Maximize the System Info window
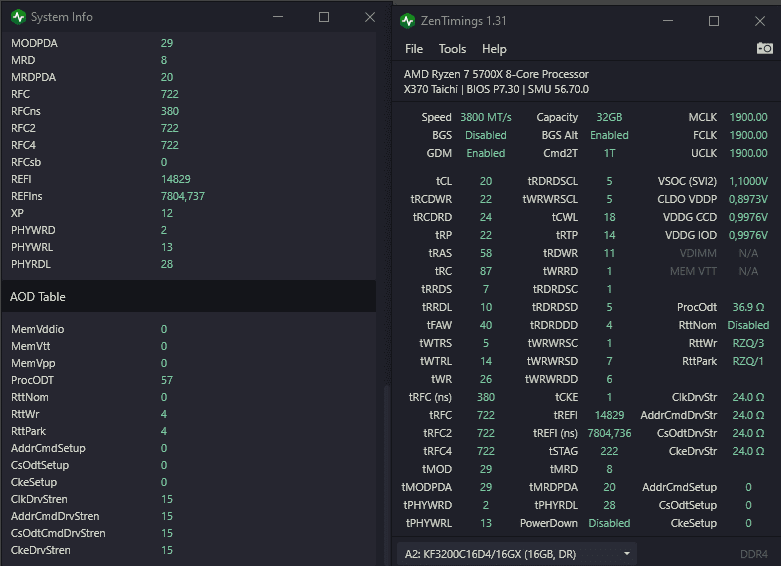 [324, 17]
